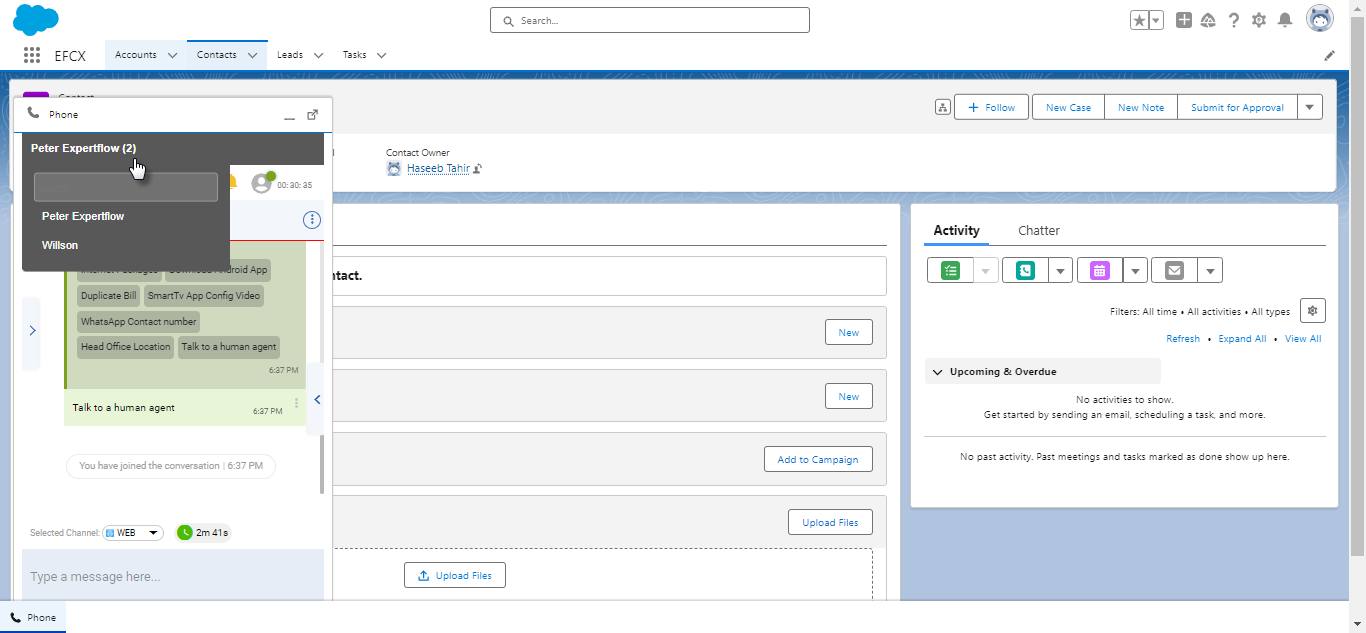Image resolution: width=1366 pixels, height=633 pixels.
Task: Click the Log a Call icon
Action: tap(1025, 270)
